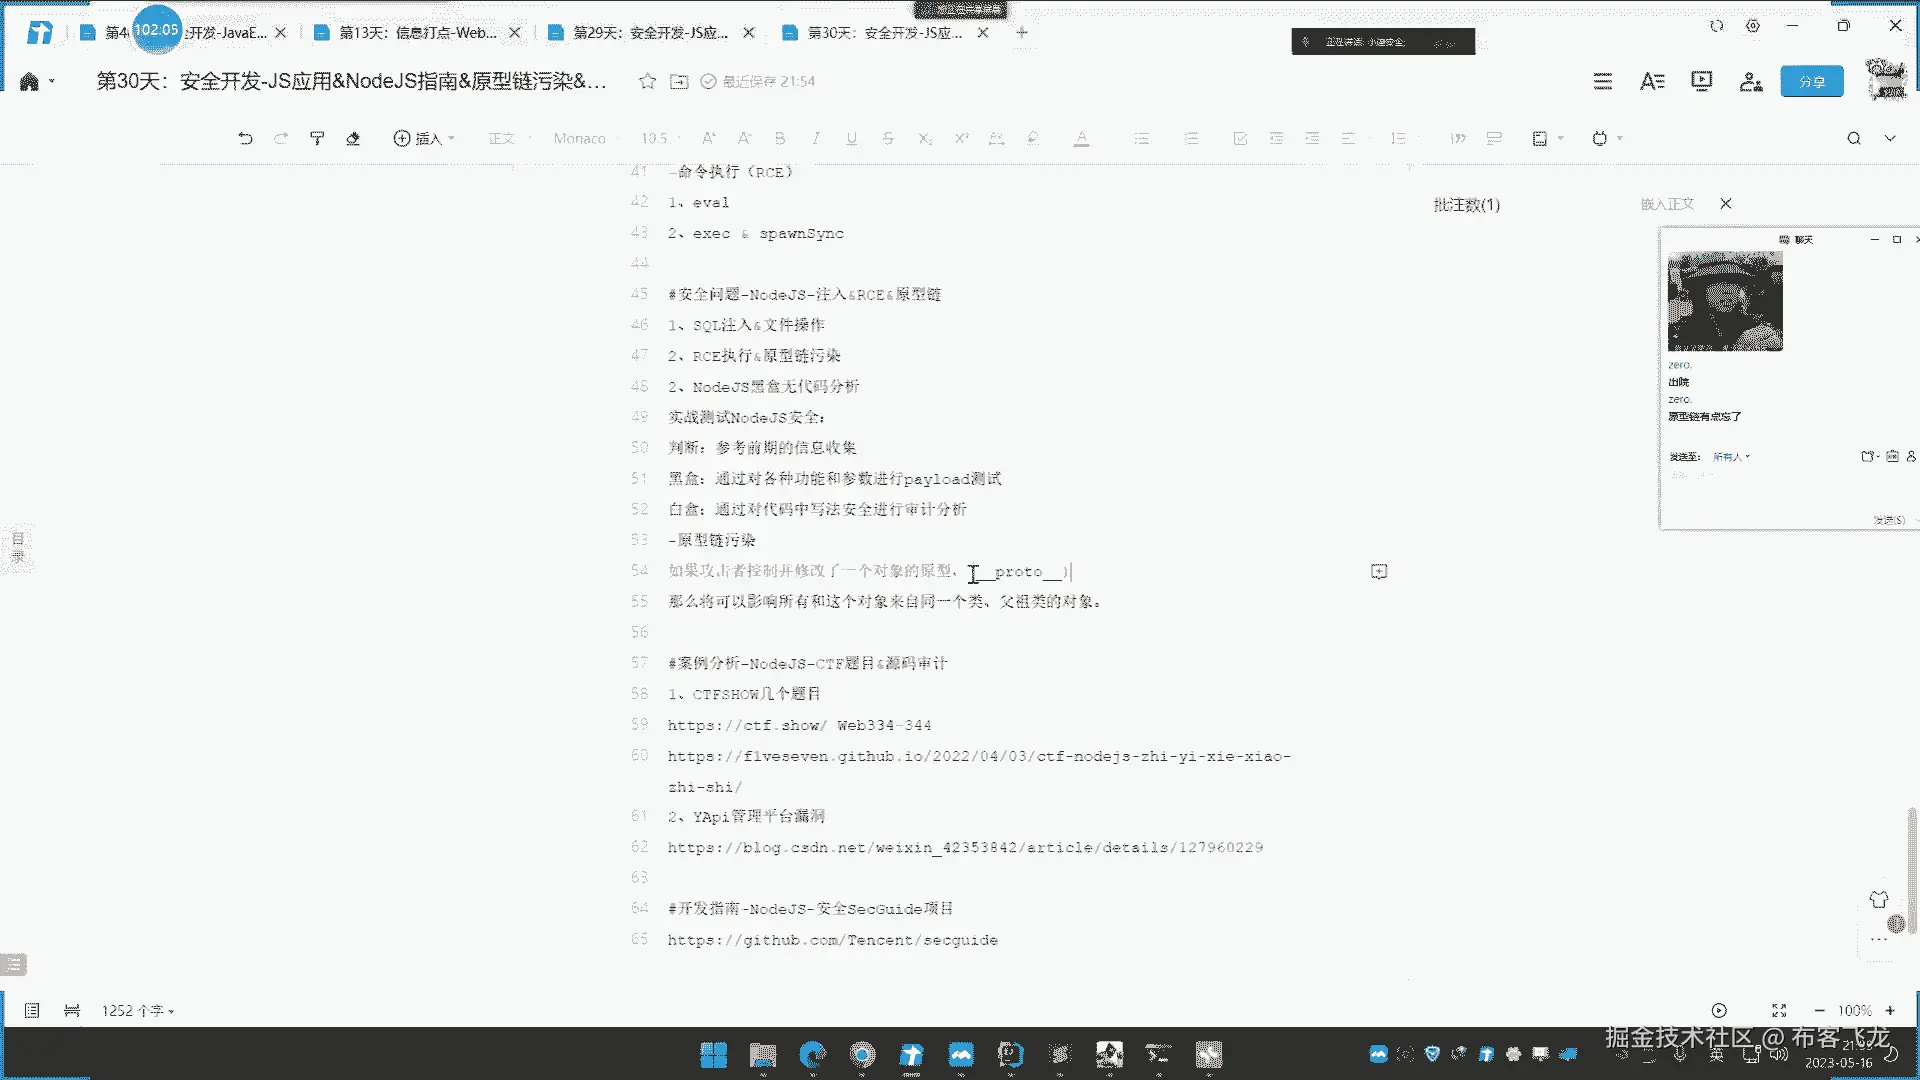
Task: Select the format painter tool
Action: 317,138
